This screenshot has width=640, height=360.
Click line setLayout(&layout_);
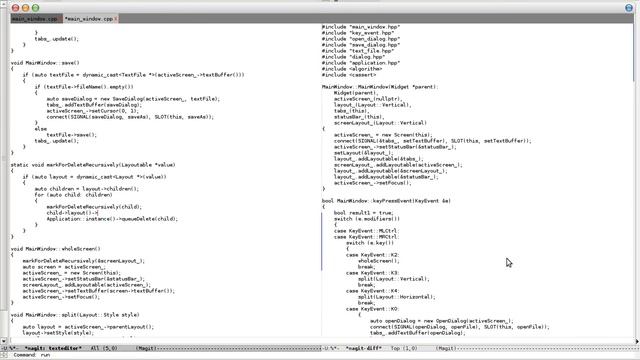point(364,153)
